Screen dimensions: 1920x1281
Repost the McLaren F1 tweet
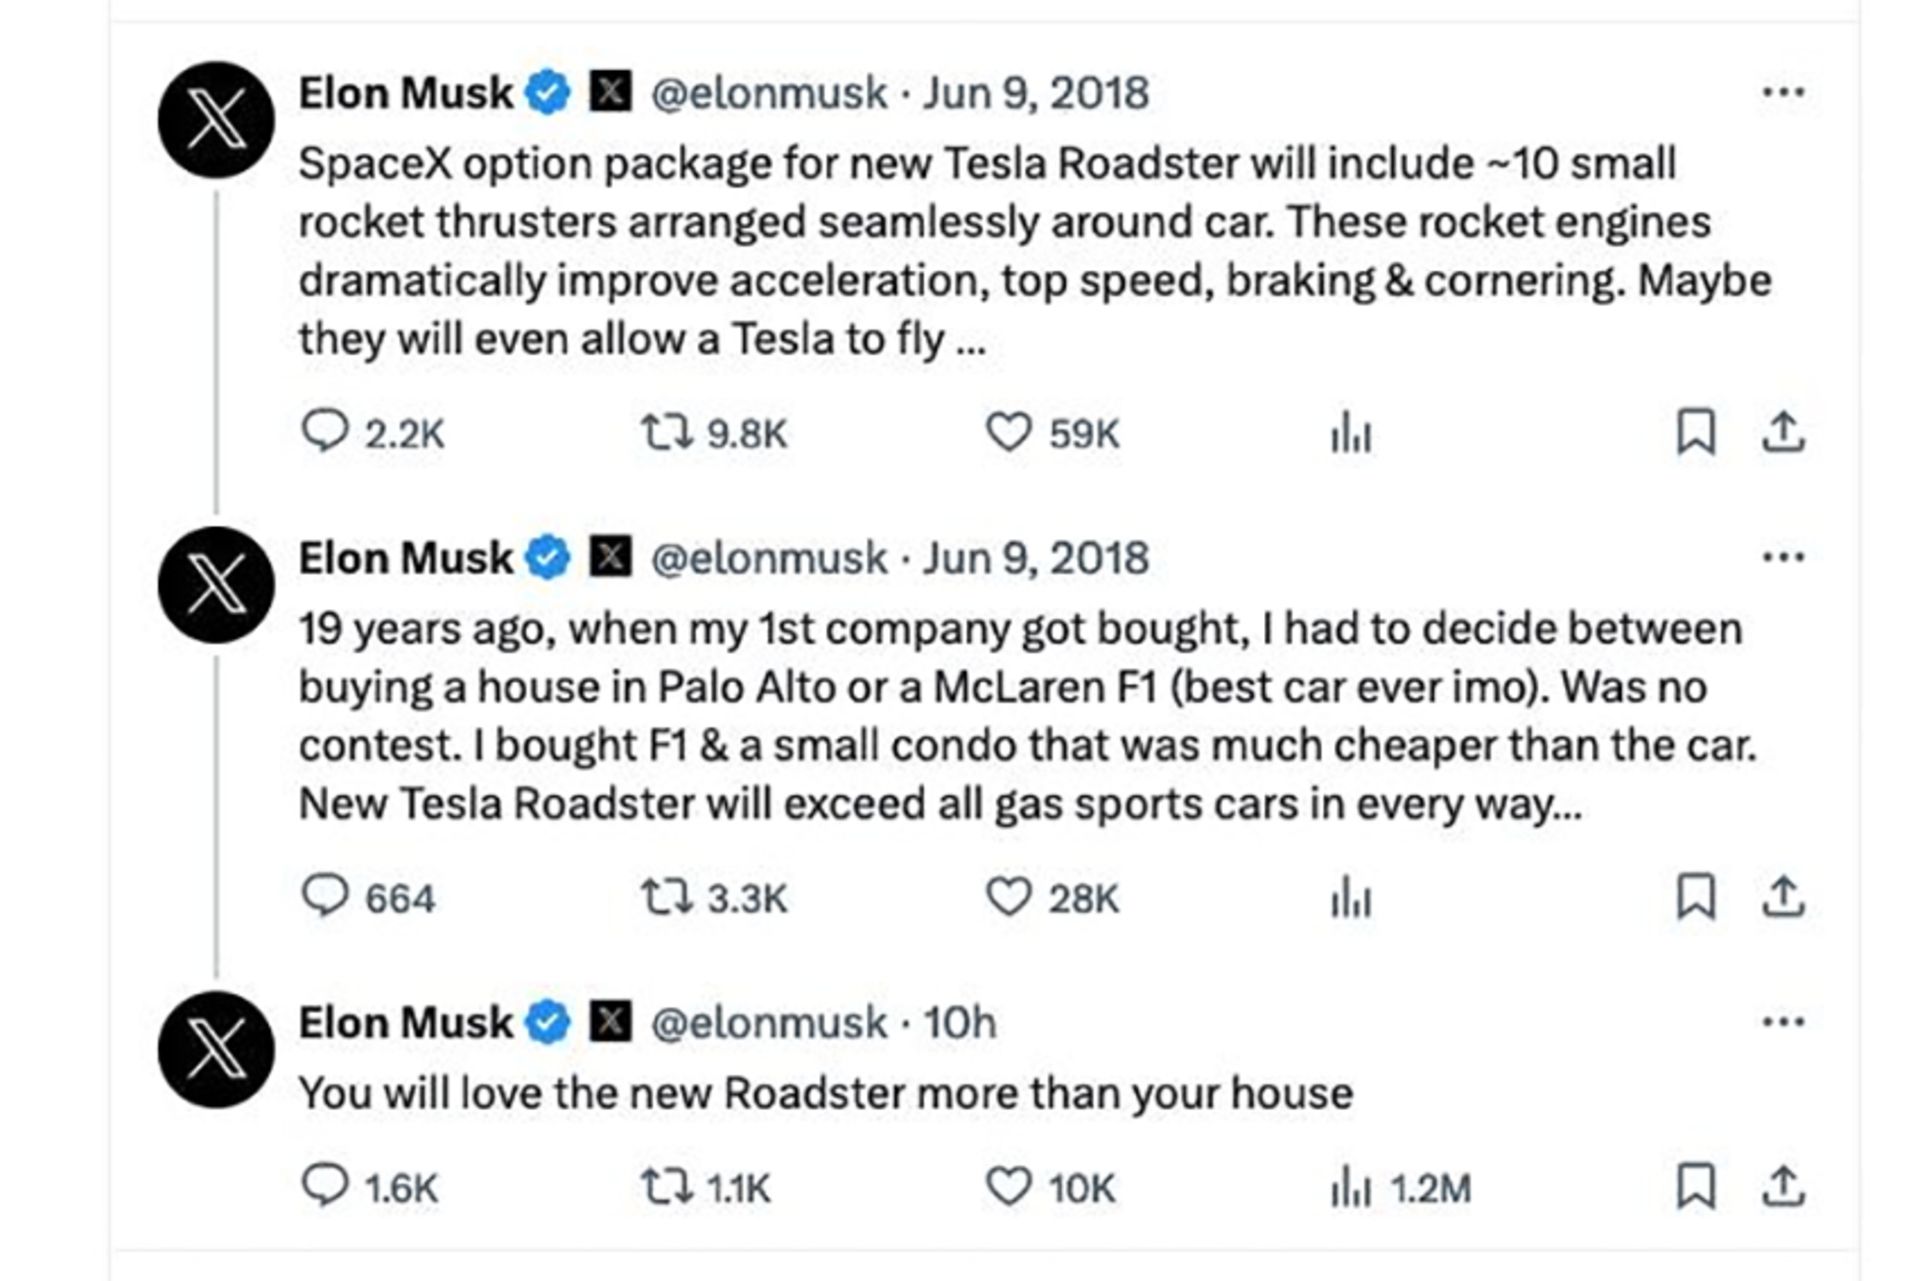click(666, 897)
